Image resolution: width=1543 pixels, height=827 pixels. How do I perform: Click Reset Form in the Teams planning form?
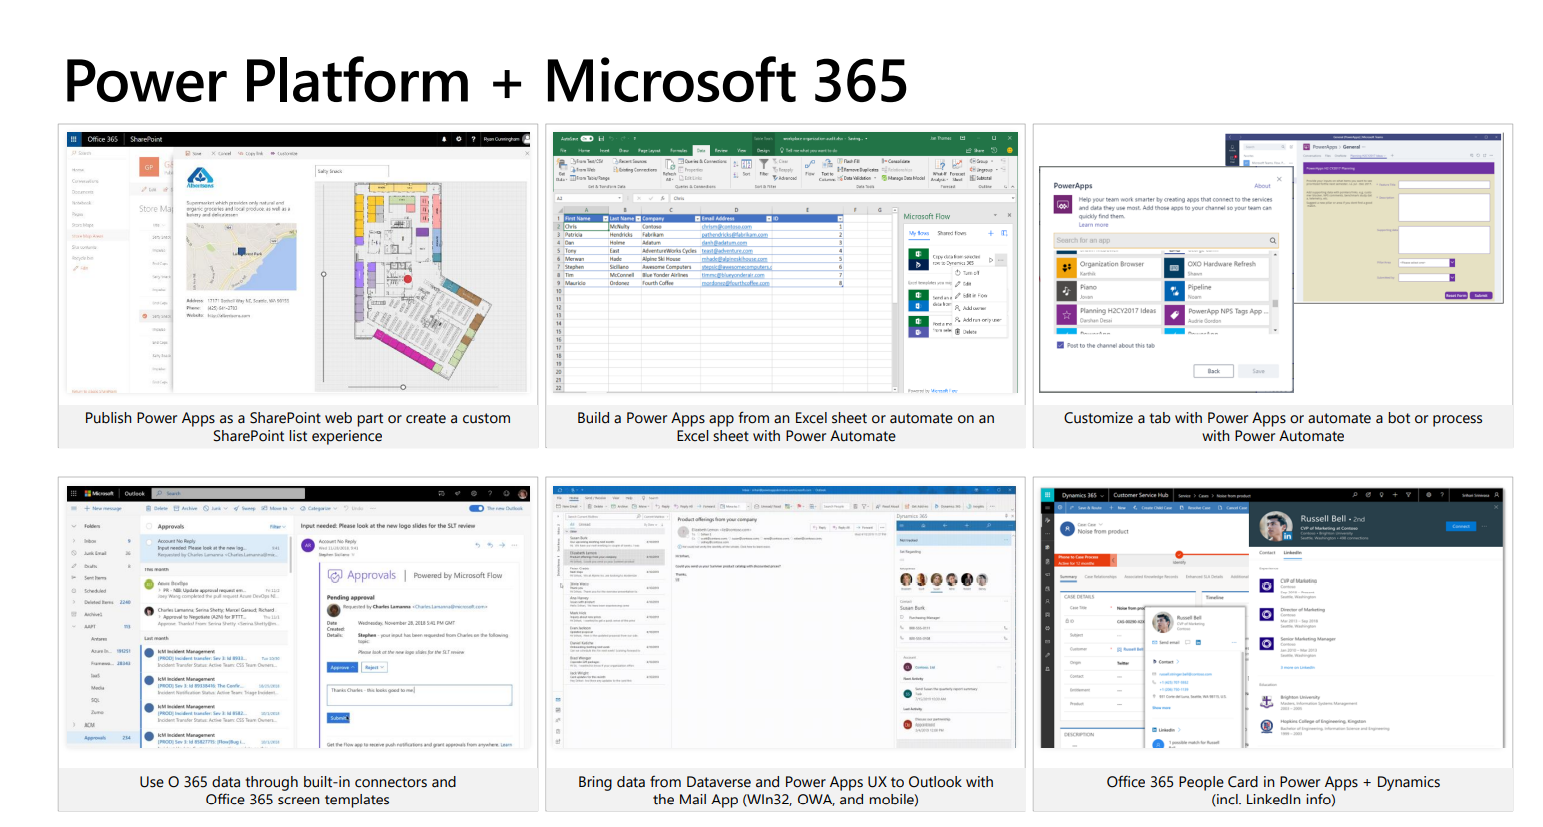(x=1456, y=295)
